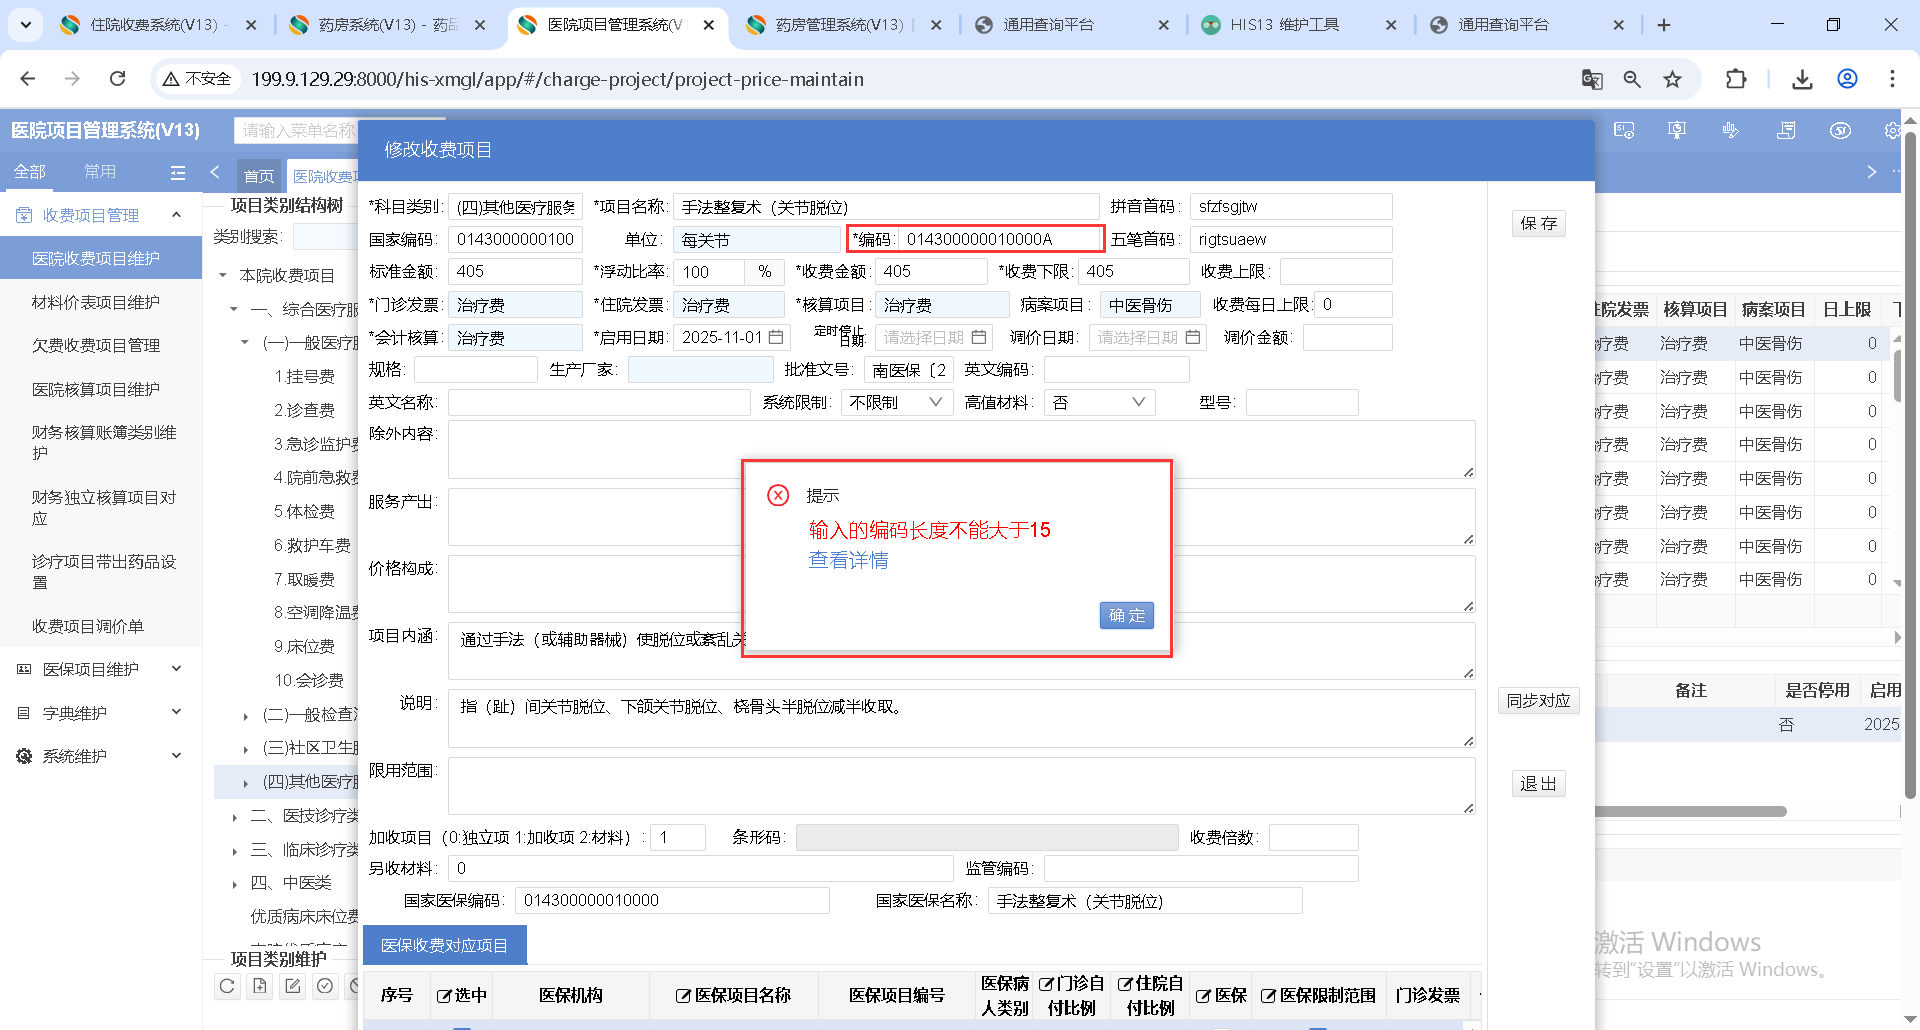The height and width of the screenshot is (1030, 1920).
Task: Open the Chrome three-dot menu
Action: (1892, 79)
